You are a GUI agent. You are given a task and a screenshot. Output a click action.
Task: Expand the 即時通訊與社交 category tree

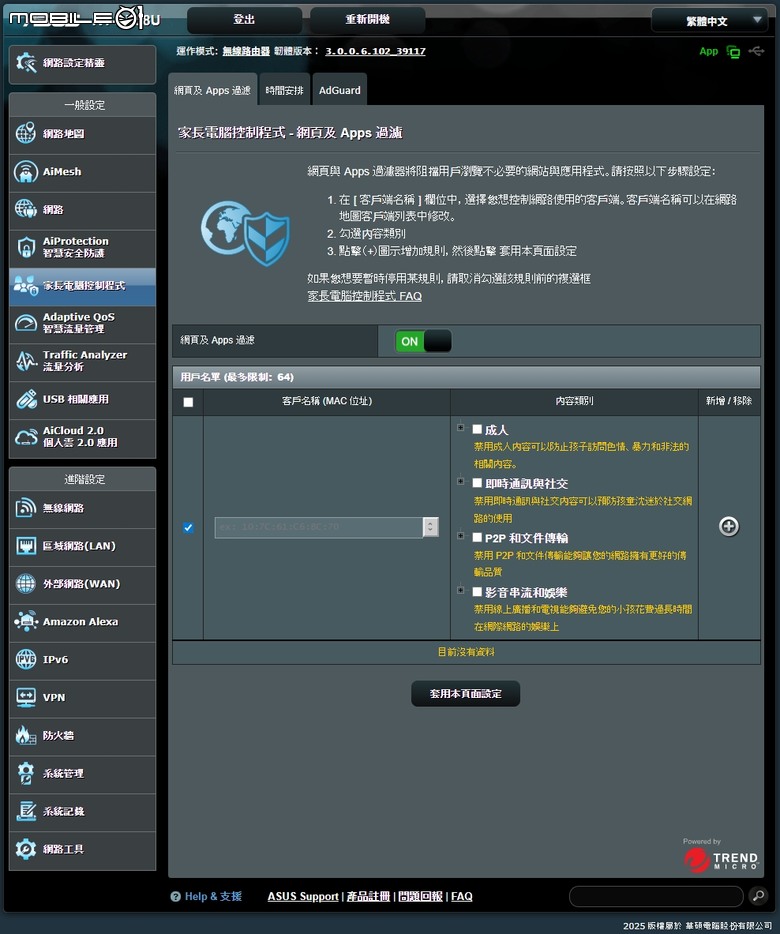tap(461, 481)
